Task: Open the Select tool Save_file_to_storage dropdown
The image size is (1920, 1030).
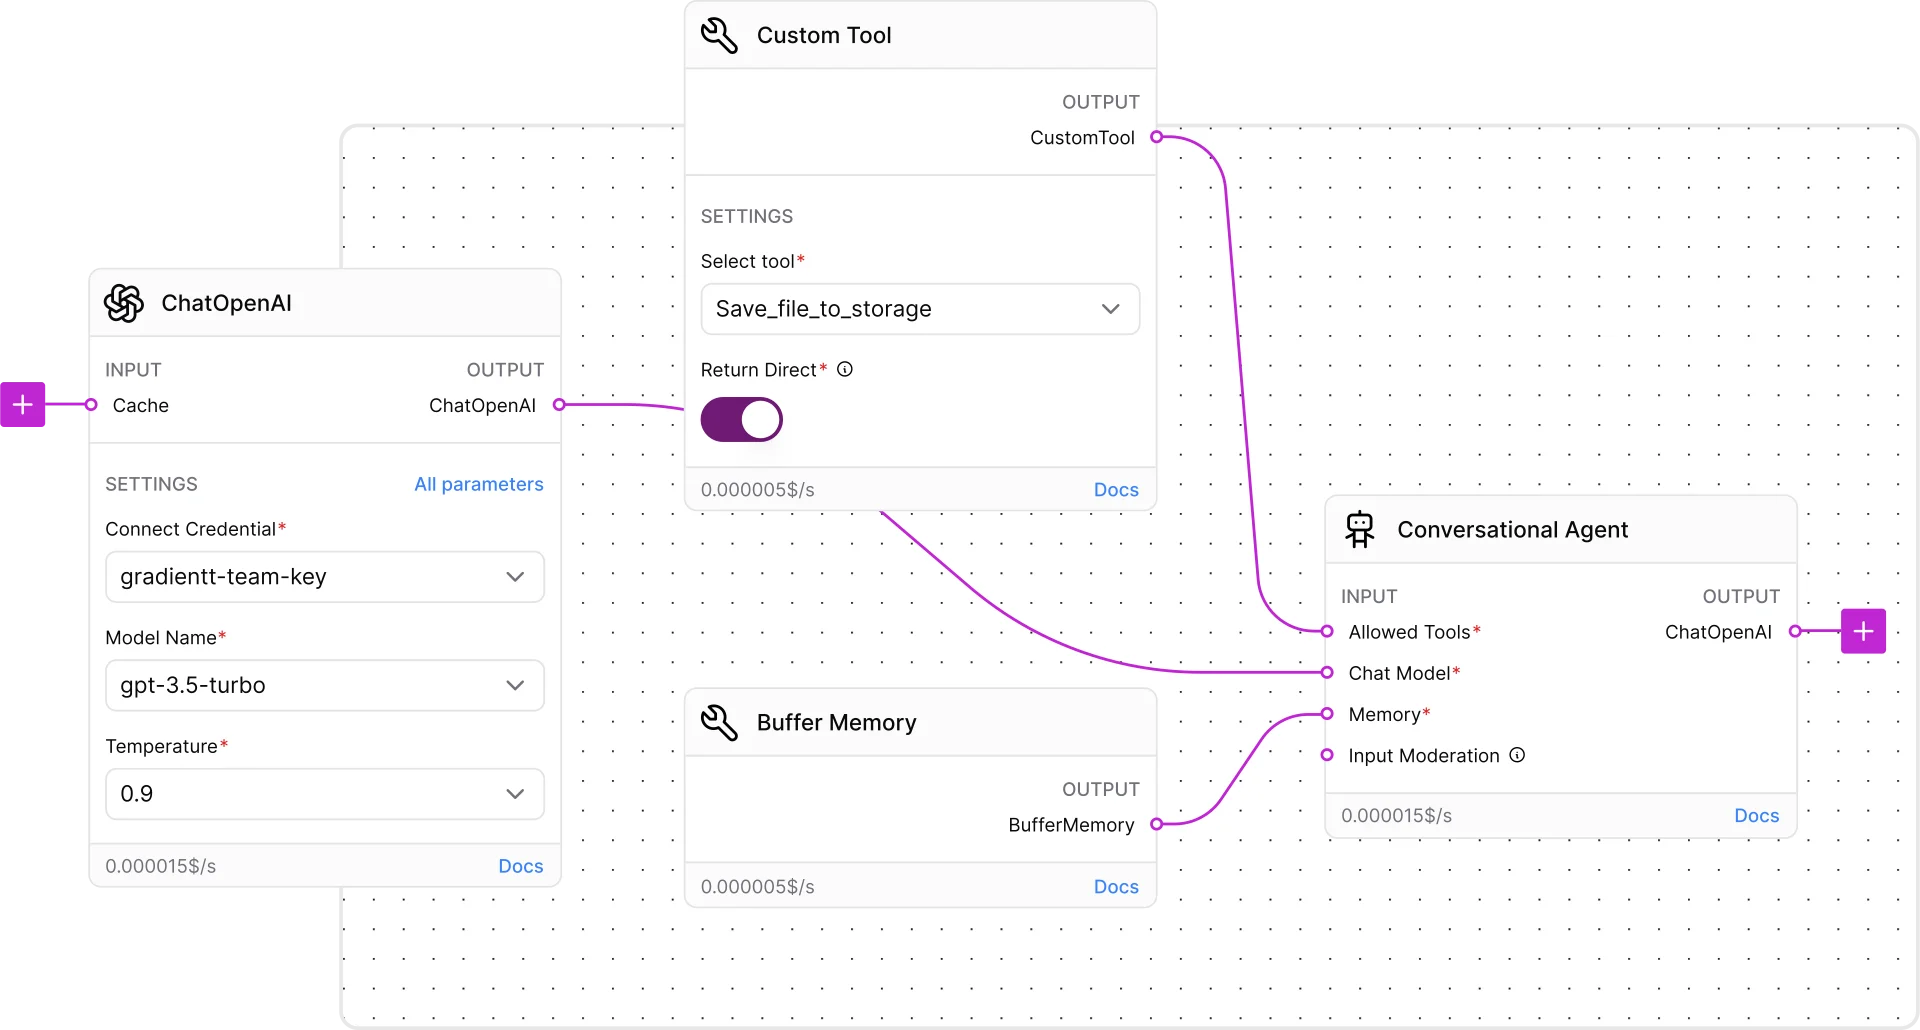Action: tap(919, 309)
